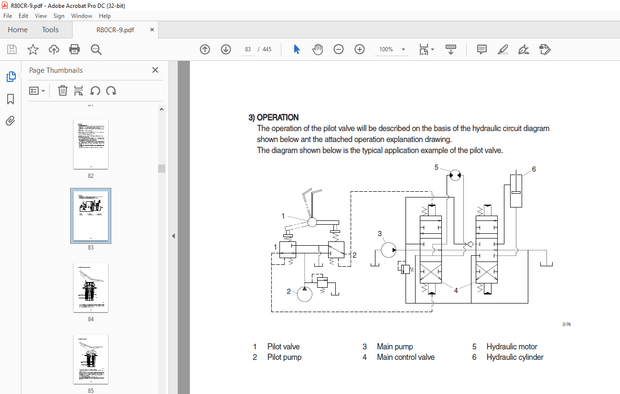Screen dimensions: 620x394
Task: Rotate page counterclockwise
Action: click(x=95, y=91)
